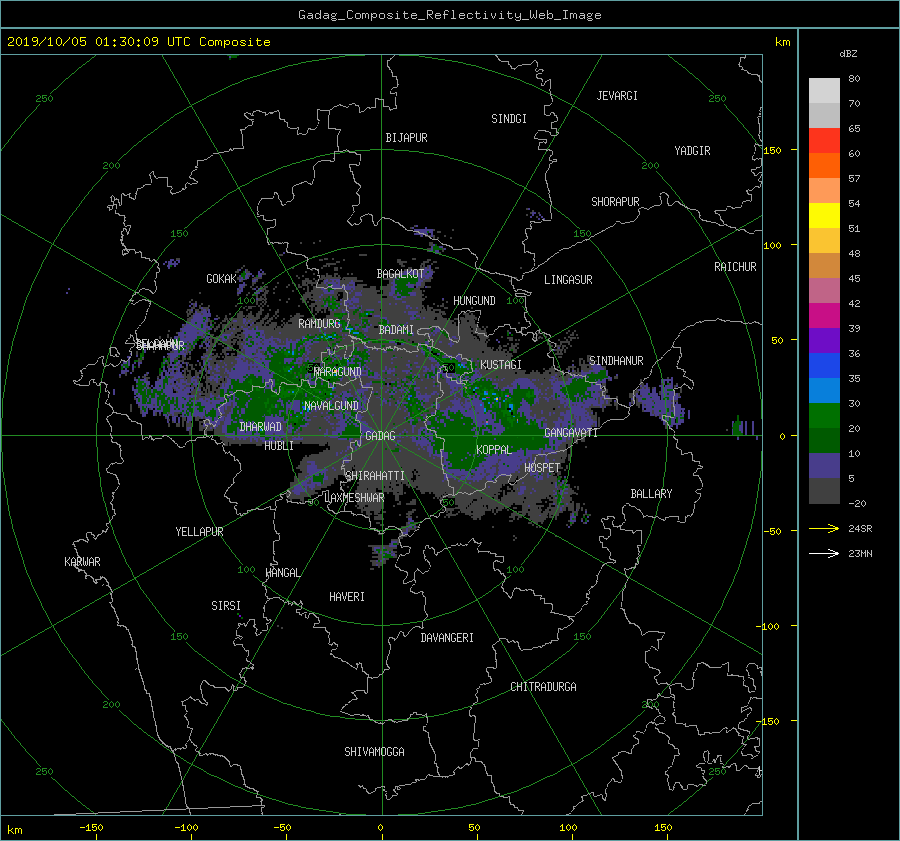The image size is (900, 841).
Task: Click the KARWAR city label
Action: [x=82, y=562]
